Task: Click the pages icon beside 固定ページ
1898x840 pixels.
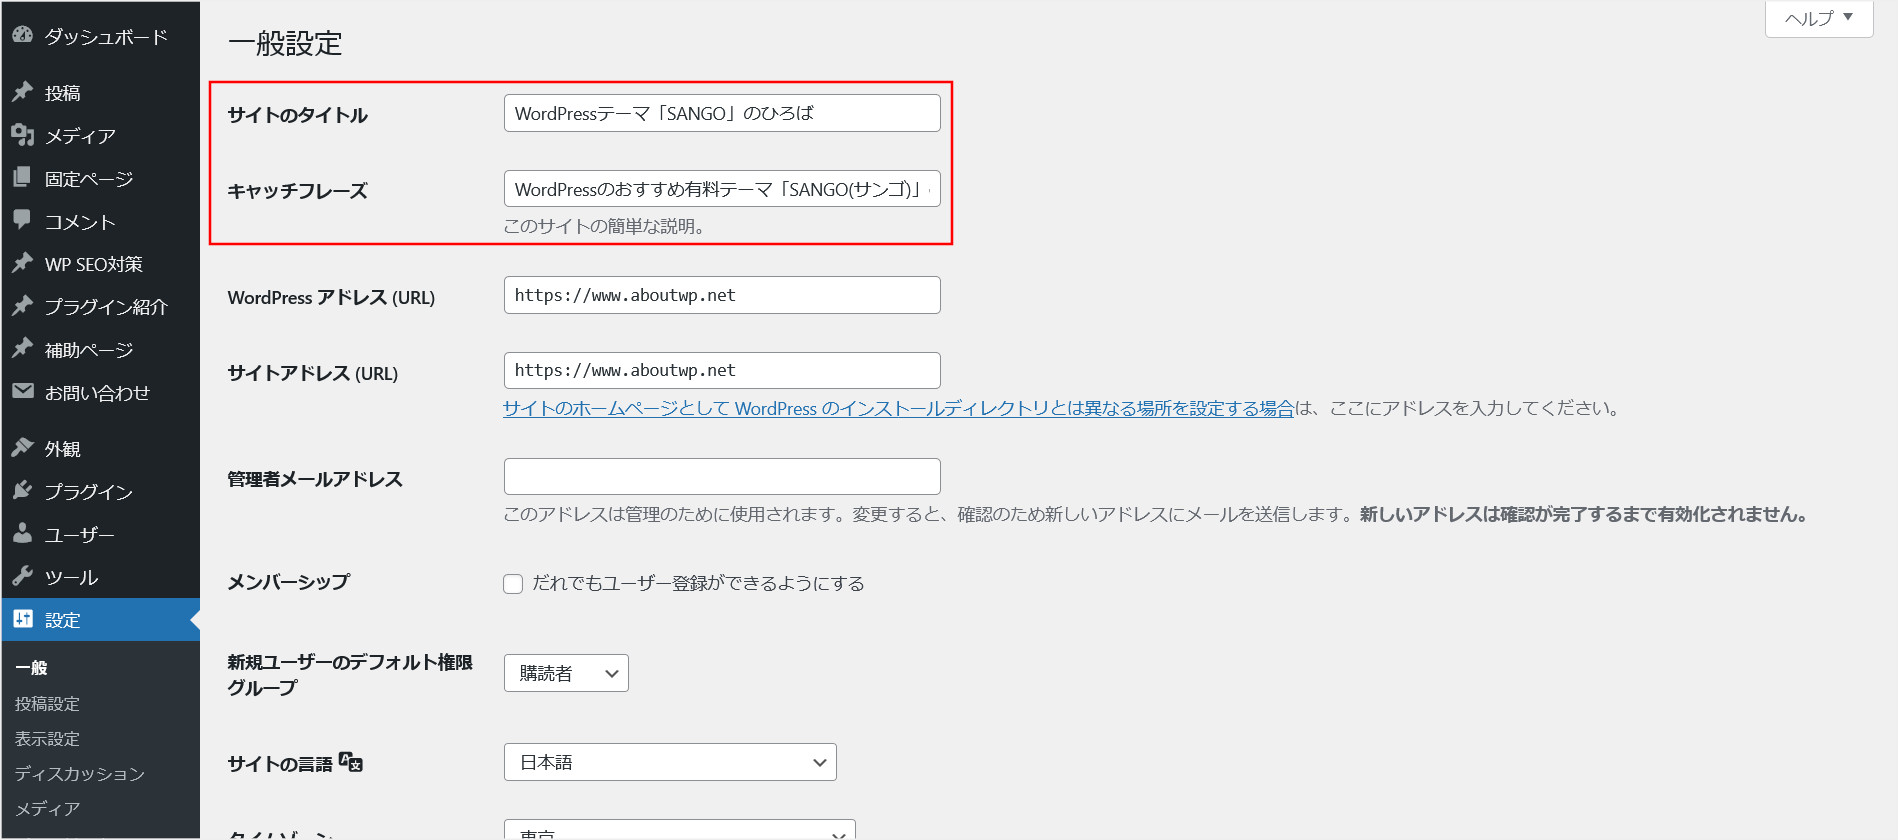Action: click(x=22, y=178)
